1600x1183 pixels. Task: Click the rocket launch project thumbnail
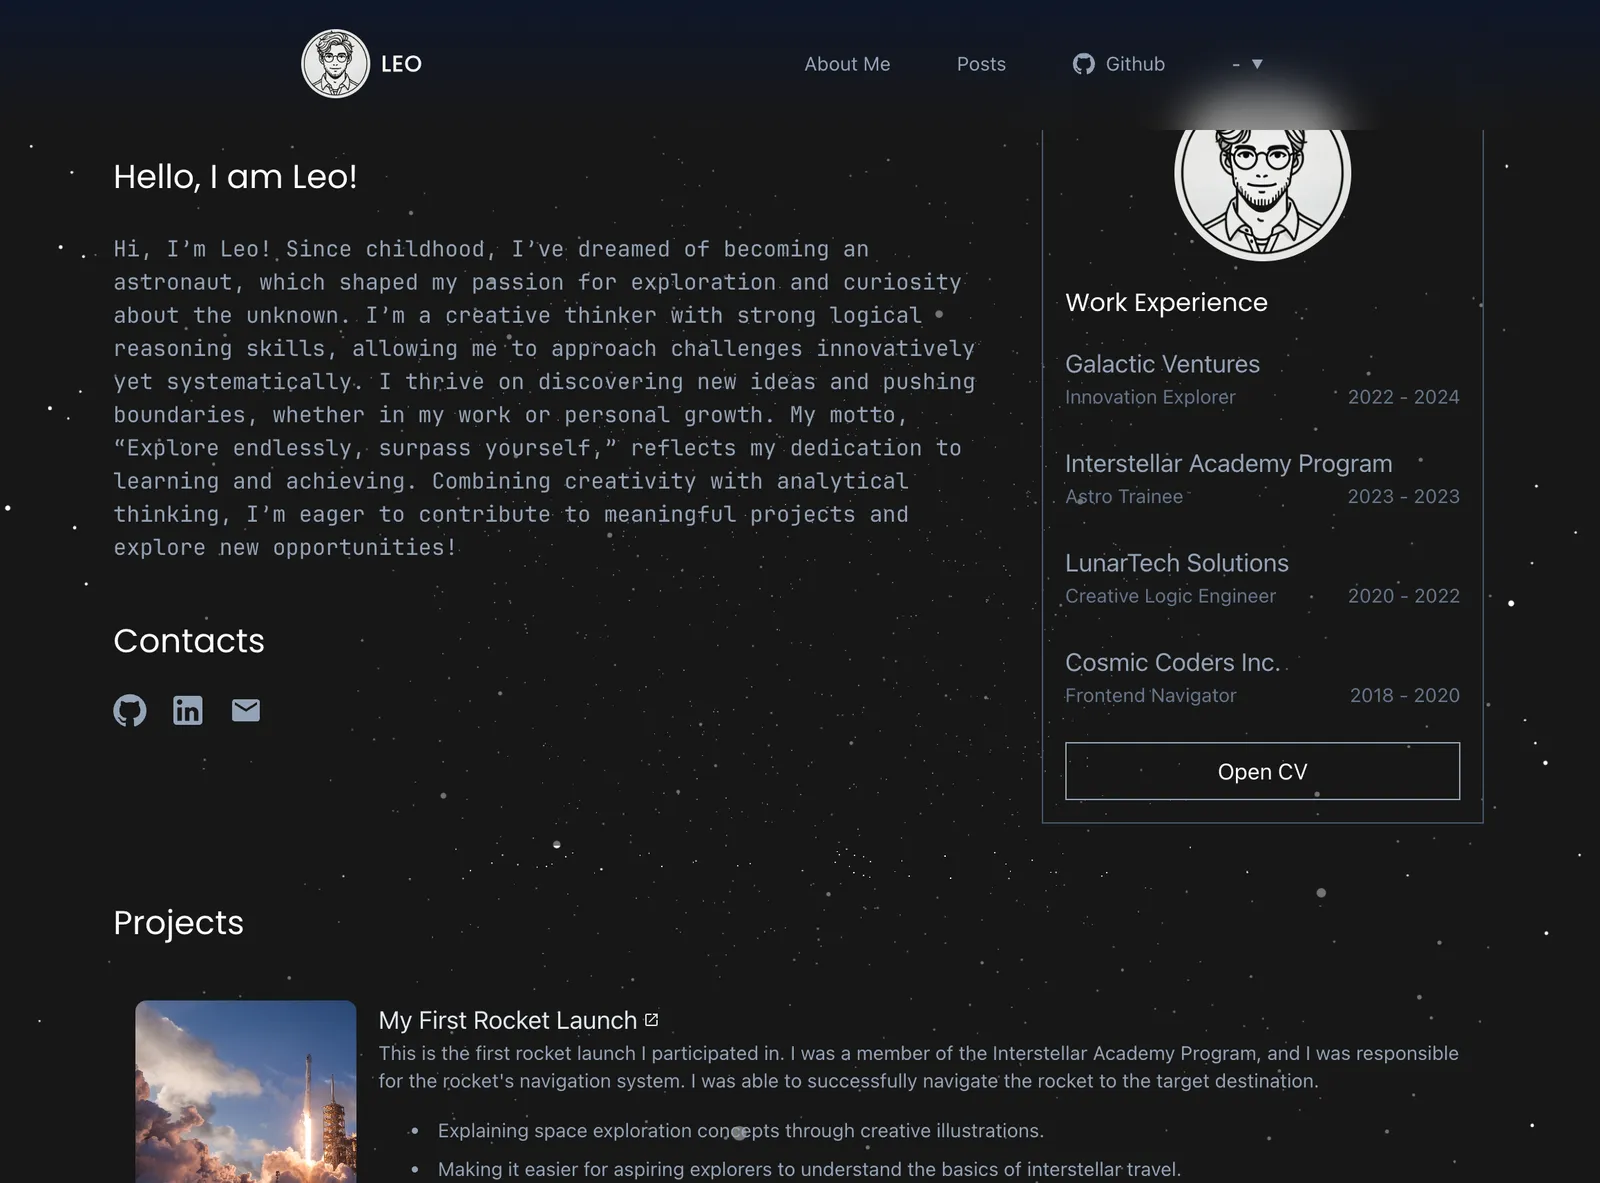point(246,1090)
